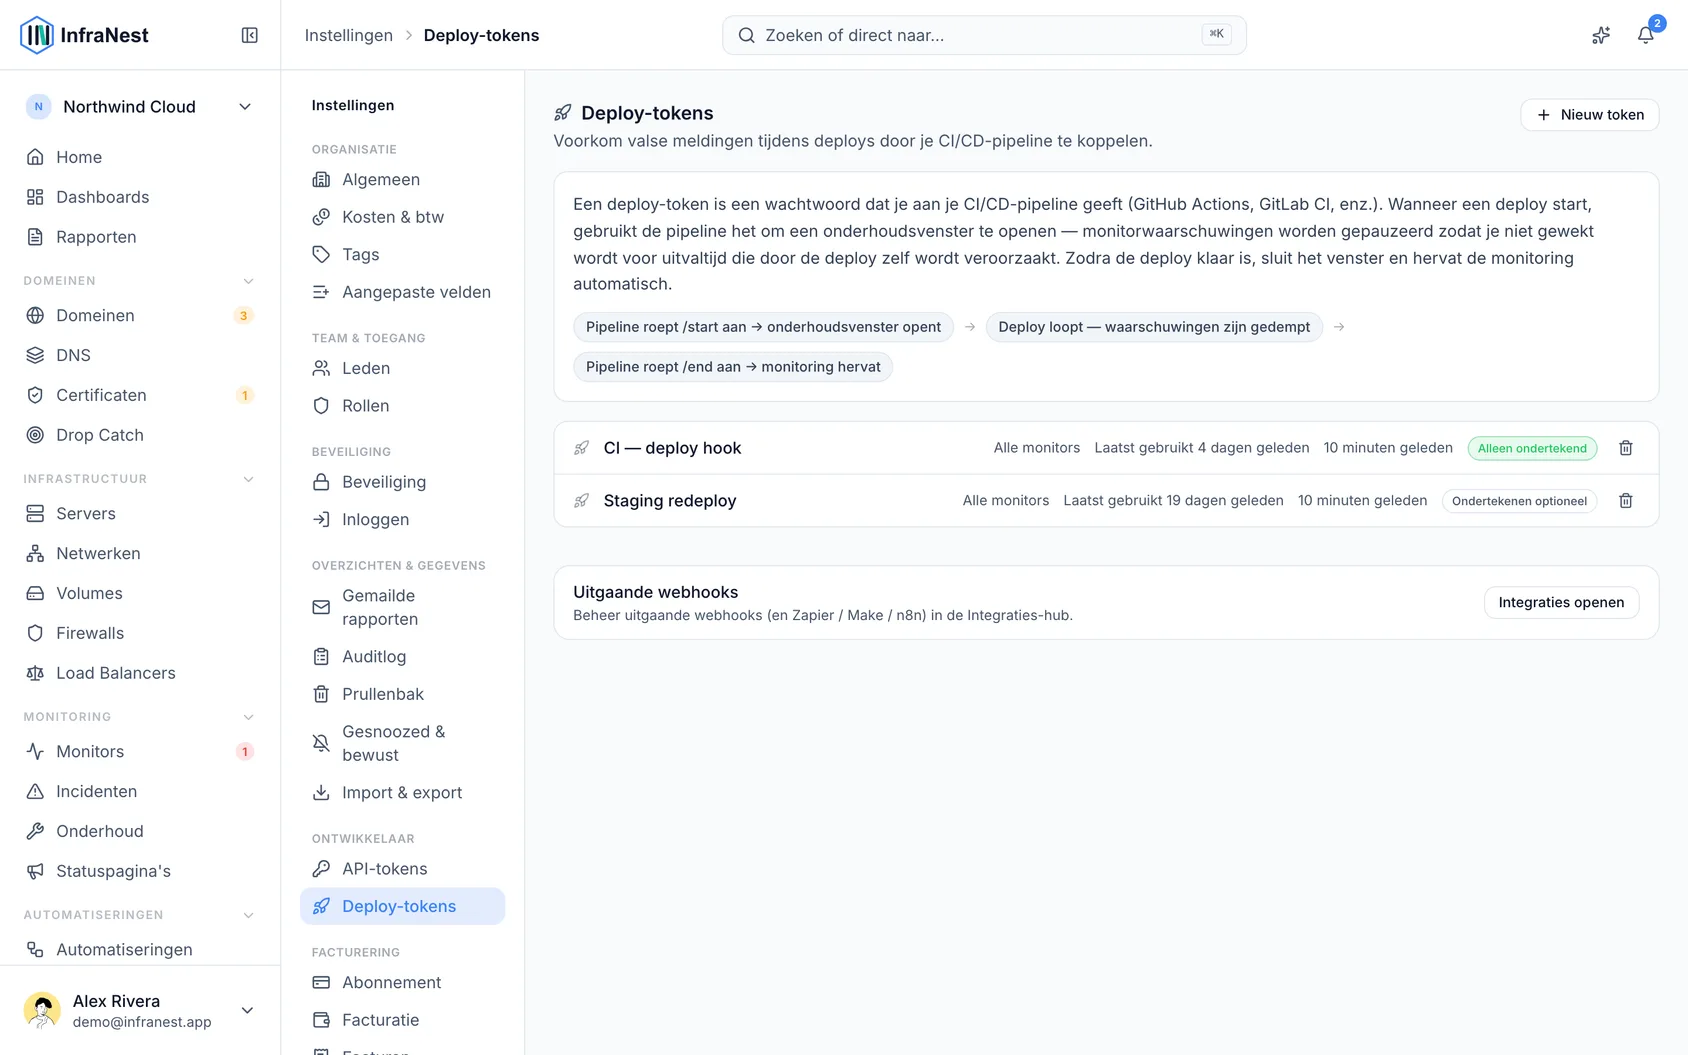
Task: Open Firewalls in sidebar
Action: click(x=140, y=633)
